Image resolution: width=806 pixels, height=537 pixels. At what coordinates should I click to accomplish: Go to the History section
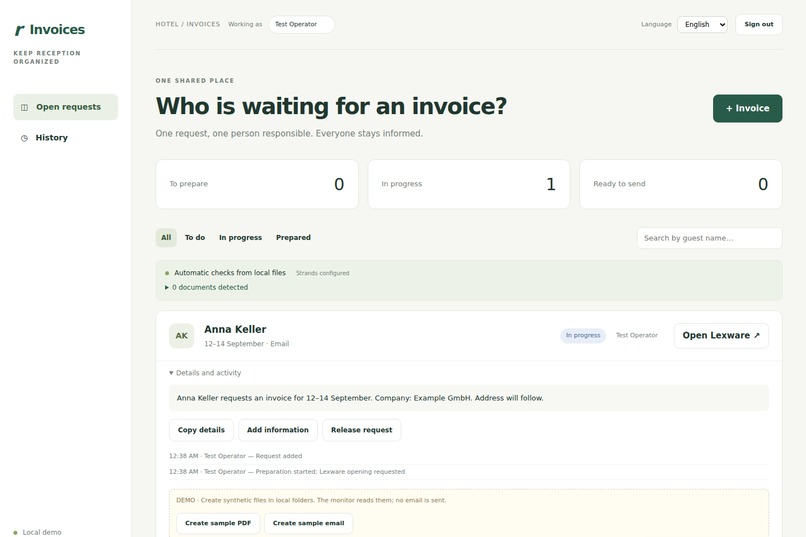(66, 138)
